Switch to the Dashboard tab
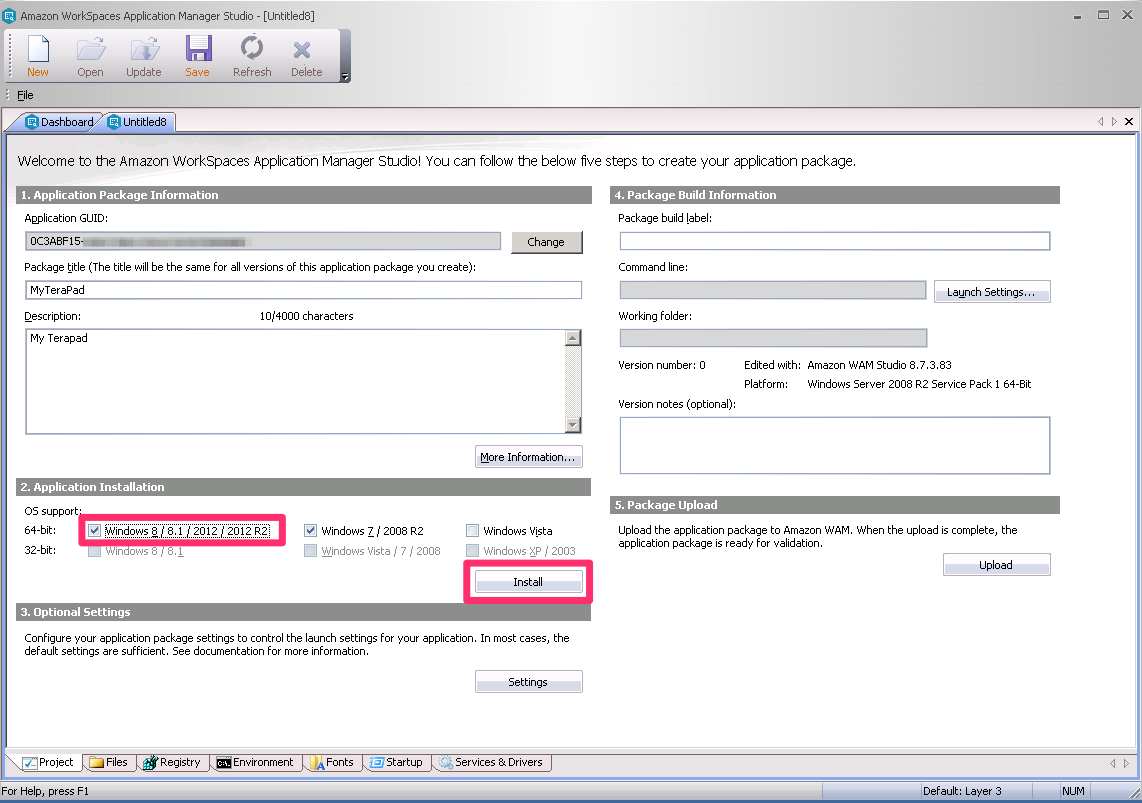Screen dimensions: 1142x803 coord(60,121)
